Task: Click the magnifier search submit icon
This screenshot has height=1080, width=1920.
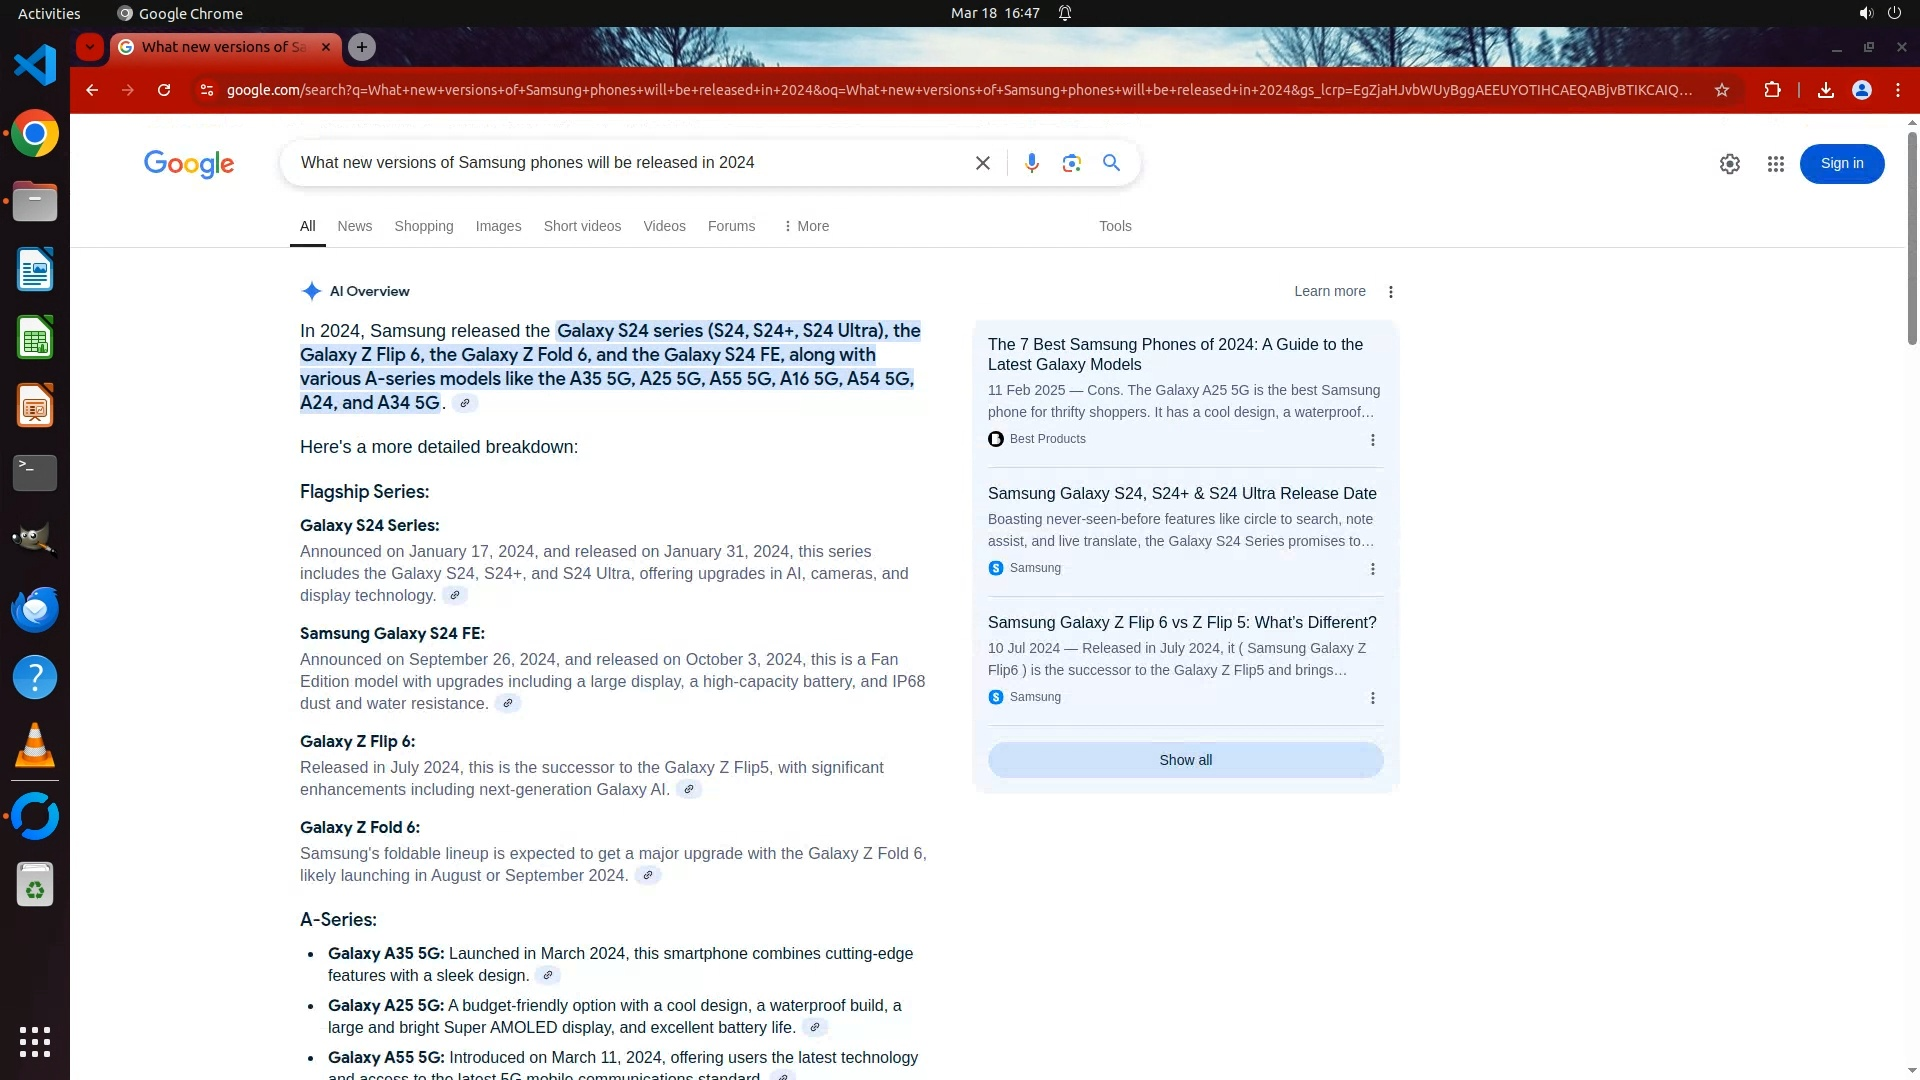Action: coord(1111,163)
